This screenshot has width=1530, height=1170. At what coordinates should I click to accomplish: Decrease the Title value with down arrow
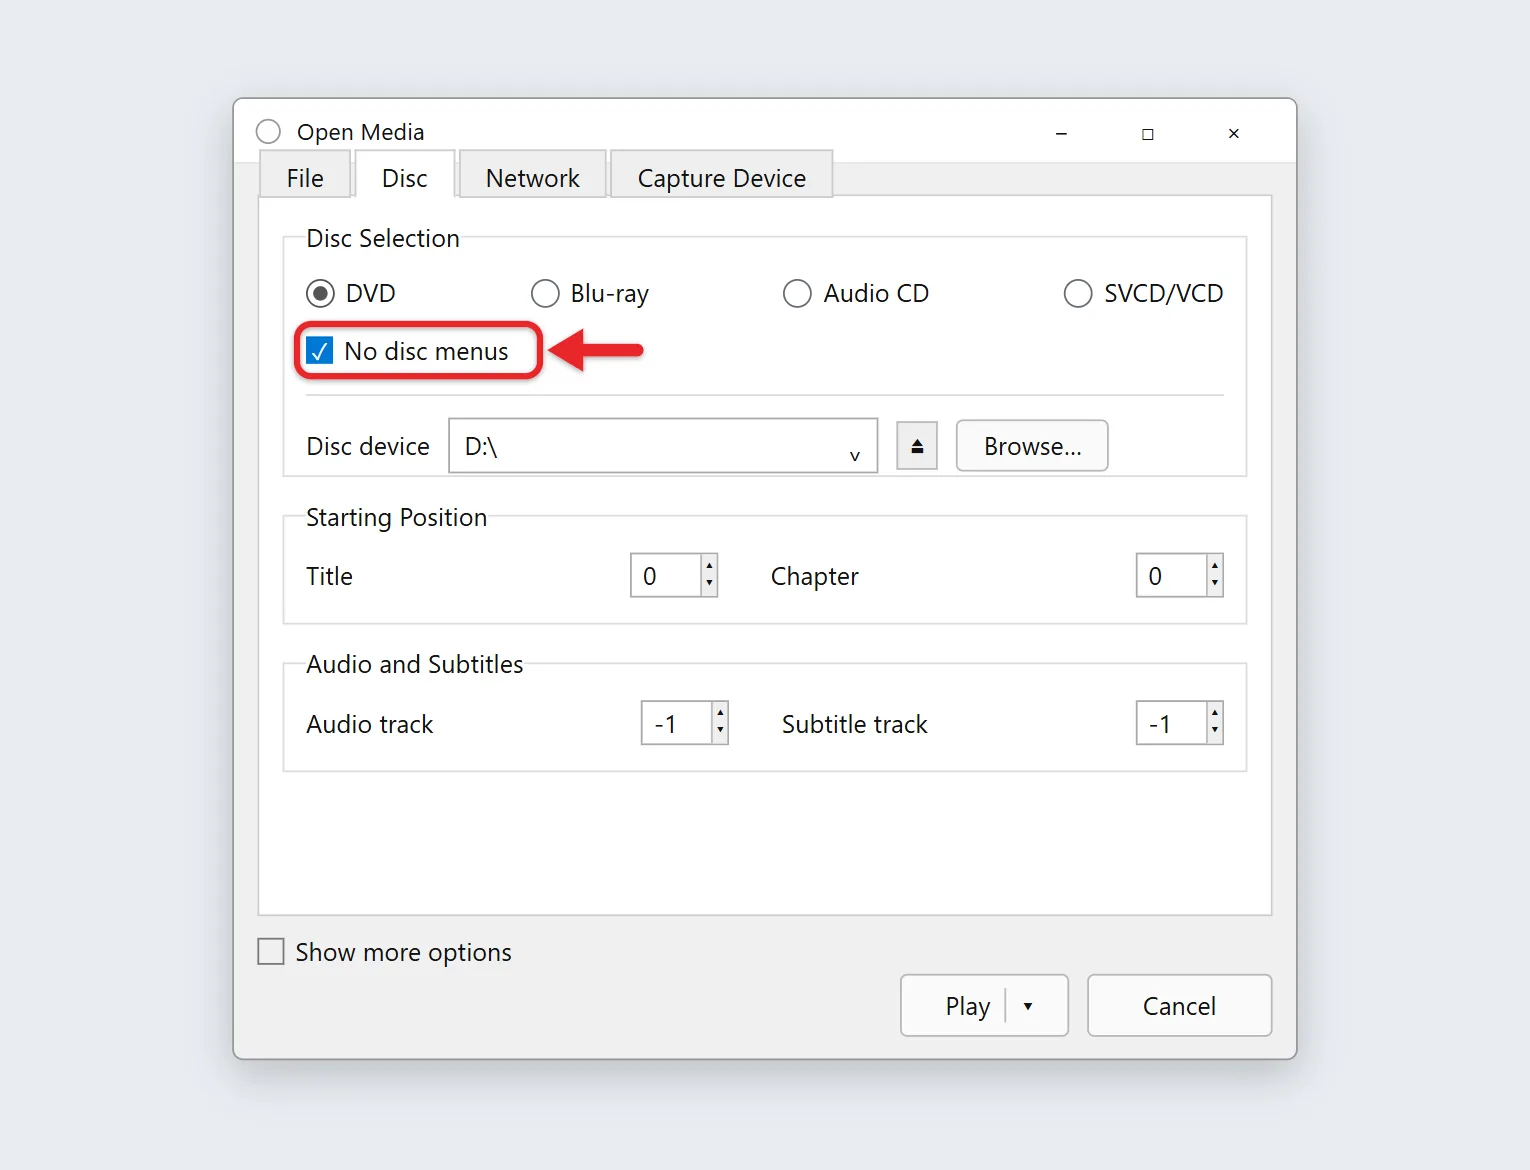click(x=709, y=585)
